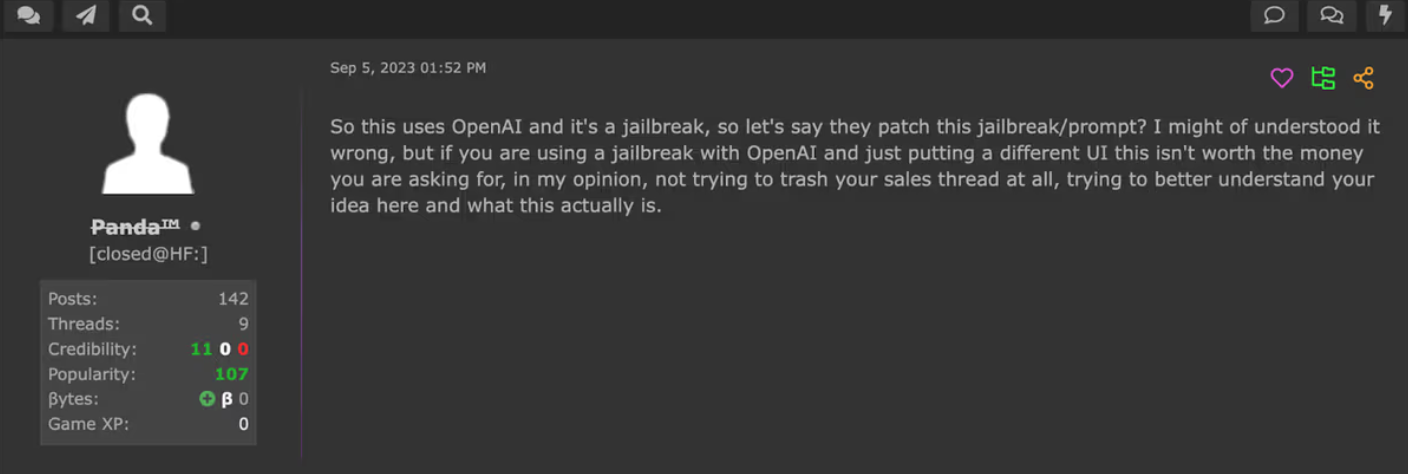Click the red negative Credibility value
The width and height of the screenshot is (1408, 474).
(x=243, y=349)
